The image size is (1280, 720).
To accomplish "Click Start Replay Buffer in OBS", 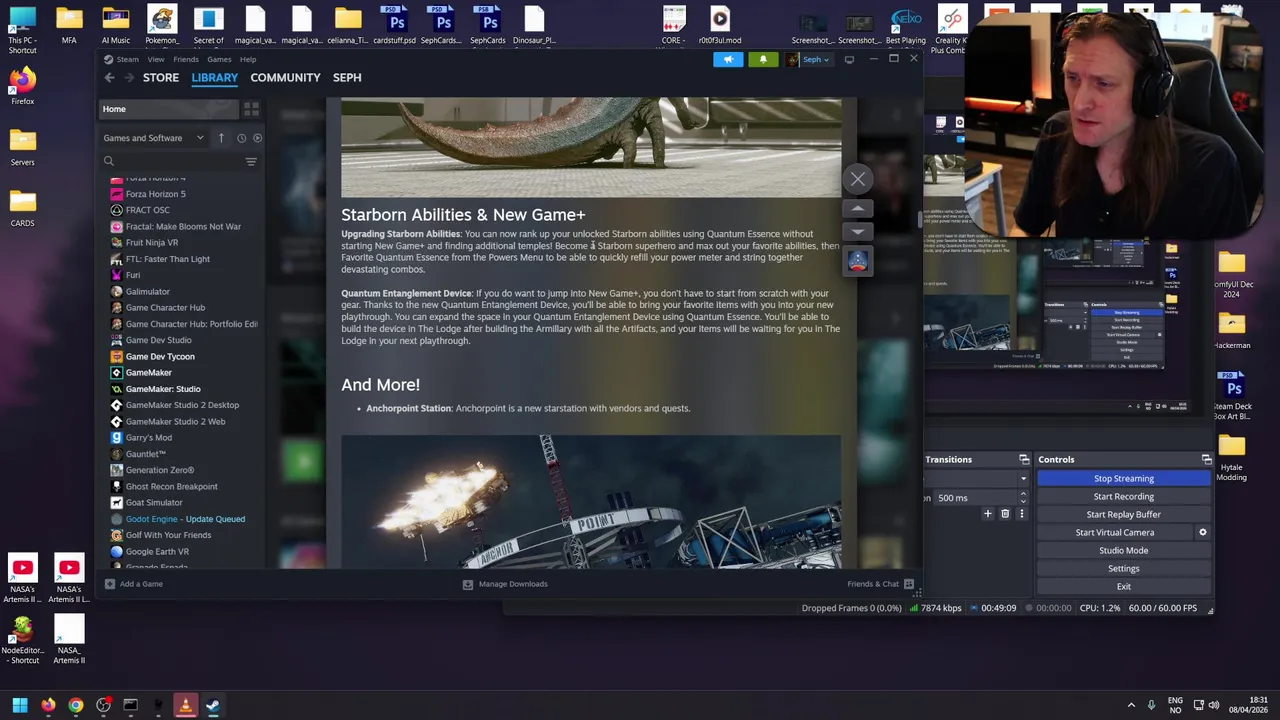I will click(1123, 514).
